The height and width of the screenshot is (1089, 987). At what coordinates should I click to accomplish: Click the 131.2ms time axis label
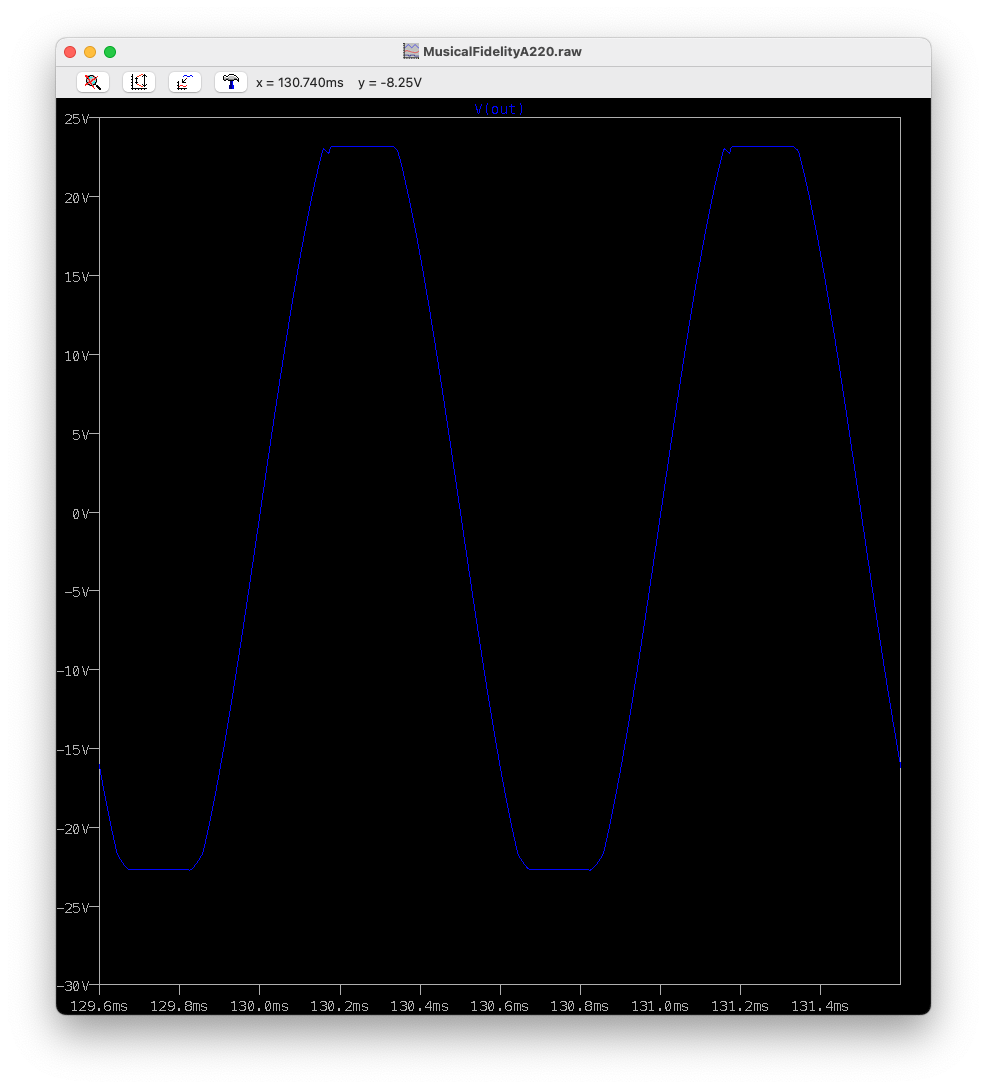[x=740, y=1006]
